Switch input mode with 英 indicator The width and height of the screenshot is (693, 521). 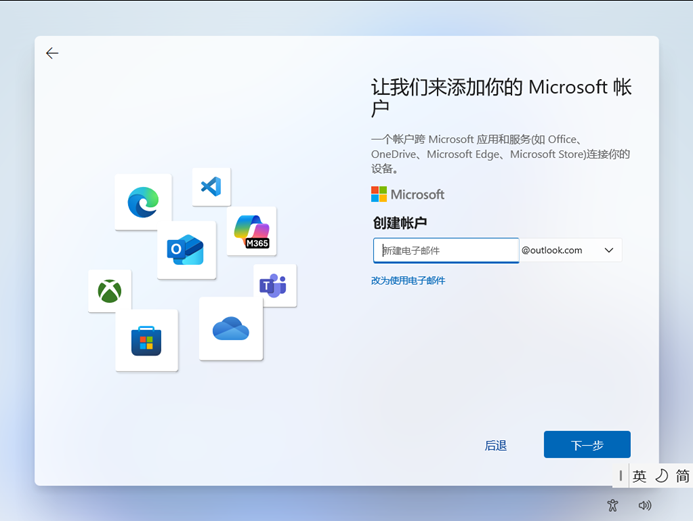click(x=639, y=476)
